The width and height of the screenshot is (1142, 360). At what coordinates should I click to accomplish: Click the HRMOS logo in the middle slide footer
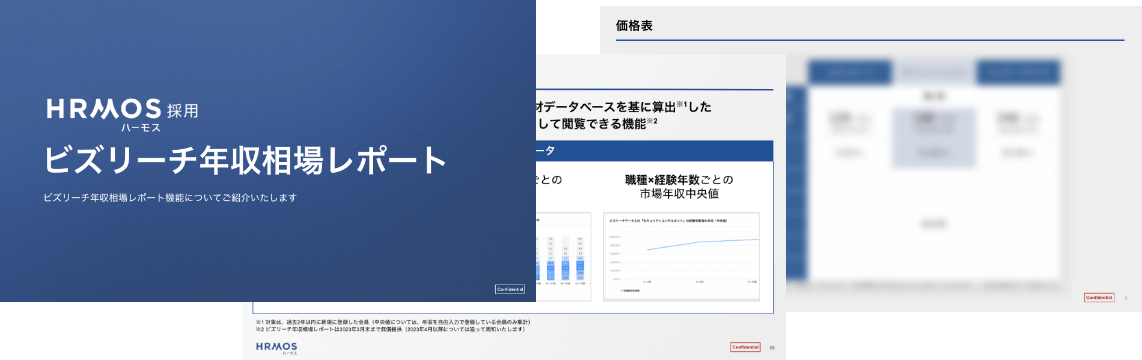(277, 348)
